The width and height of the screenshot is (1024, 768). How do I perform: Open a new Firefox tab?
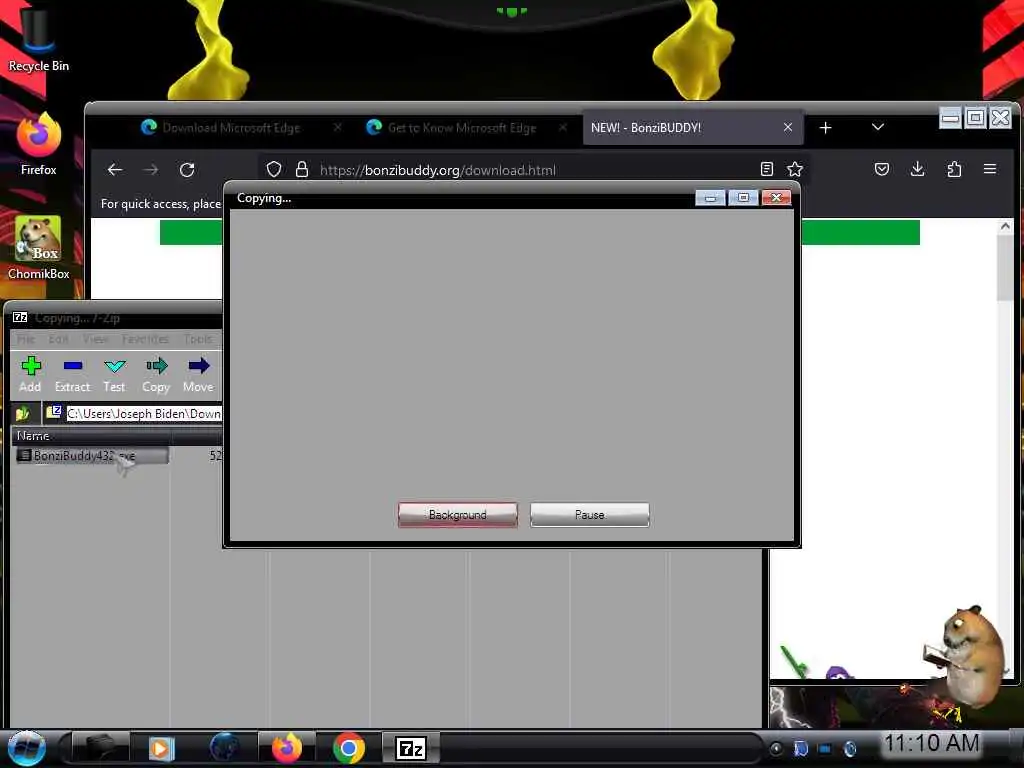tap(825, 127)
